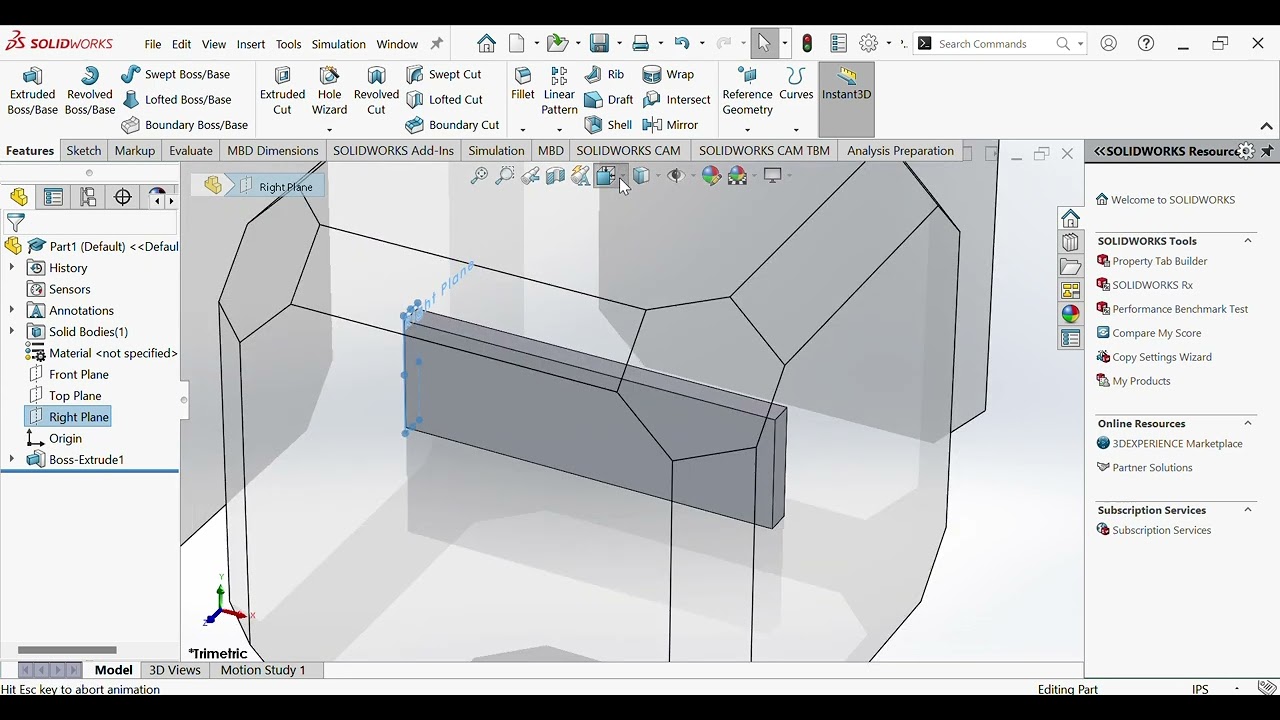
Task: Click the Section View icon
Action: 555,176
